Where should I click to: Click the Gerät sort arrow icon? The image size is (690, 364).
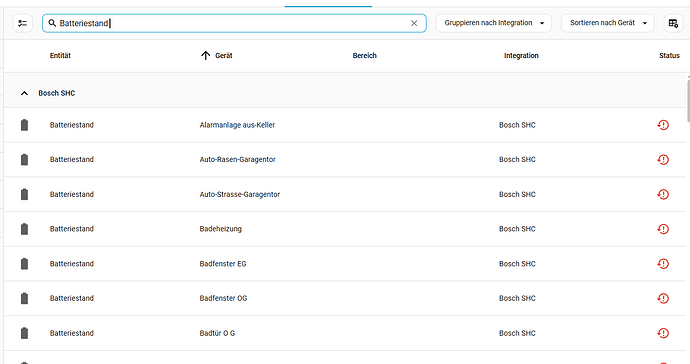[x=206, y=55]
